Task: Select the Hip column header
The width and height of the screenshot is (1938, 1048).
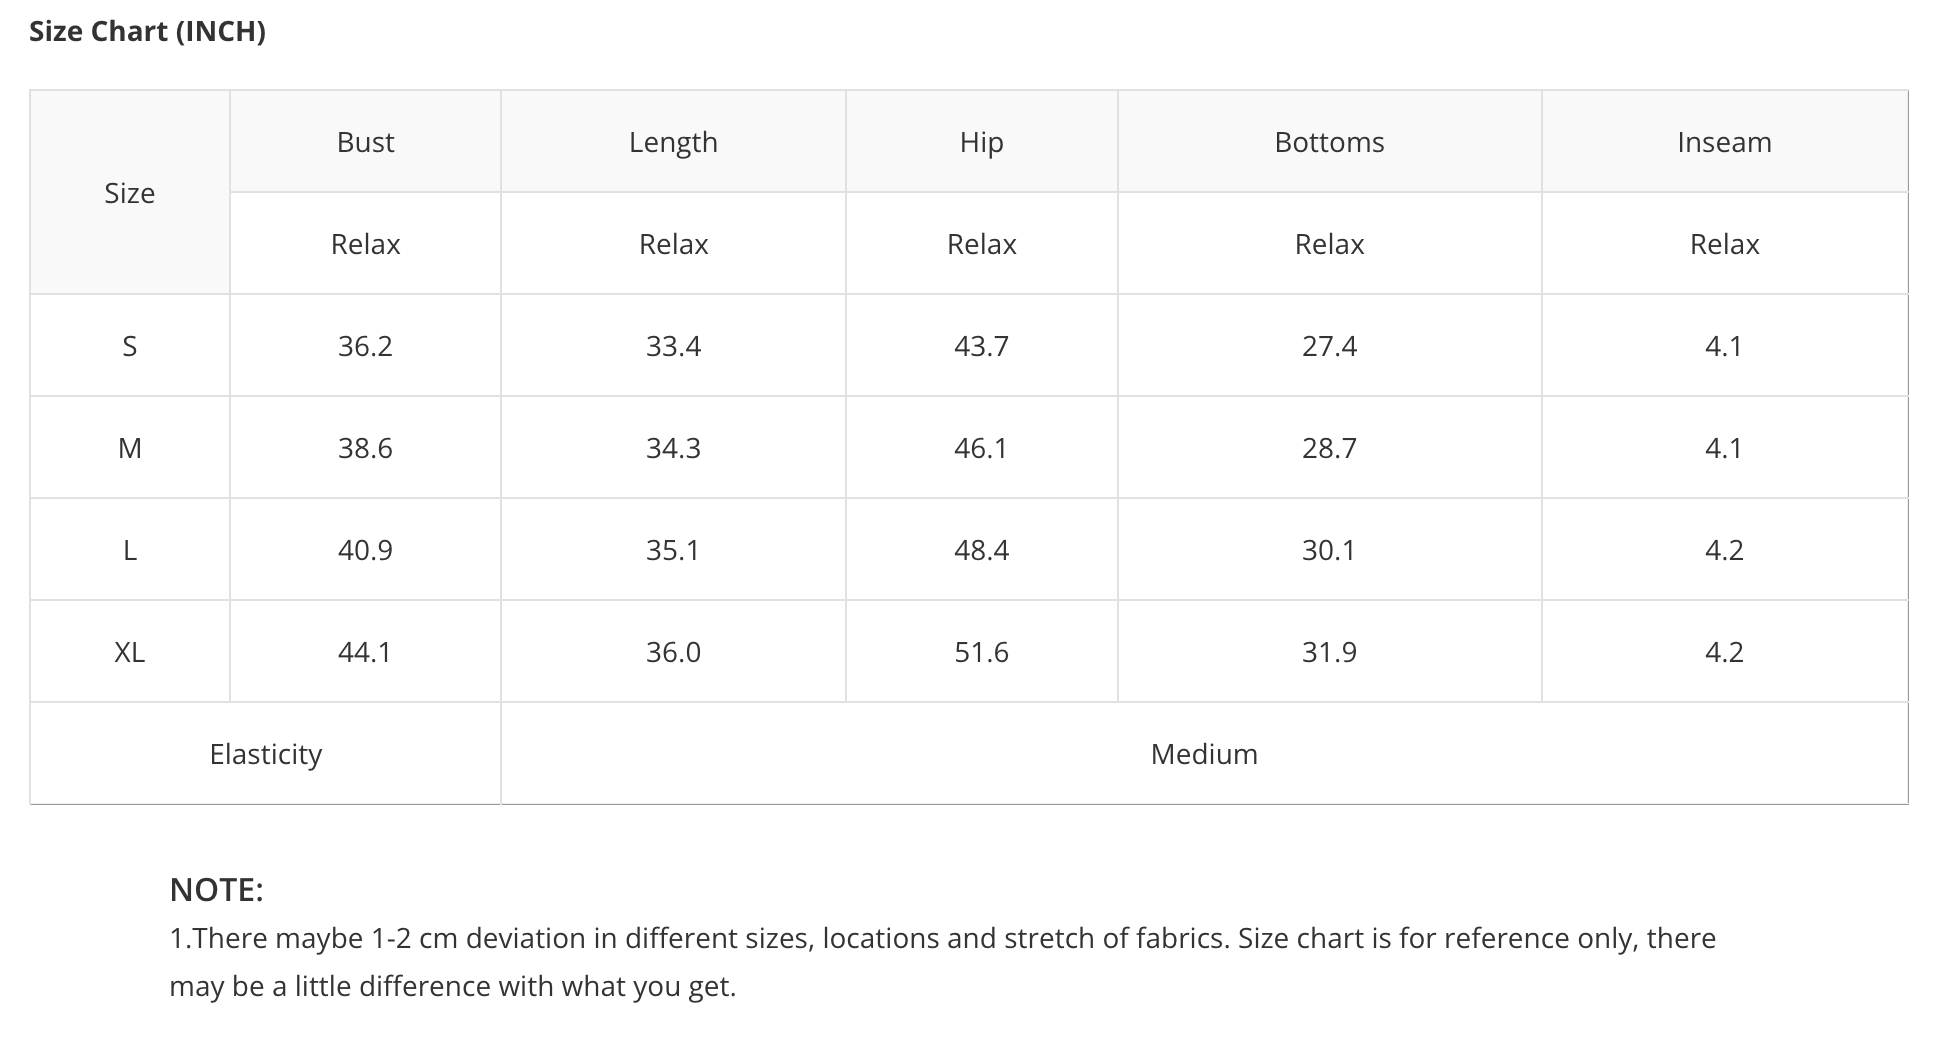Action: coord(981,142)
